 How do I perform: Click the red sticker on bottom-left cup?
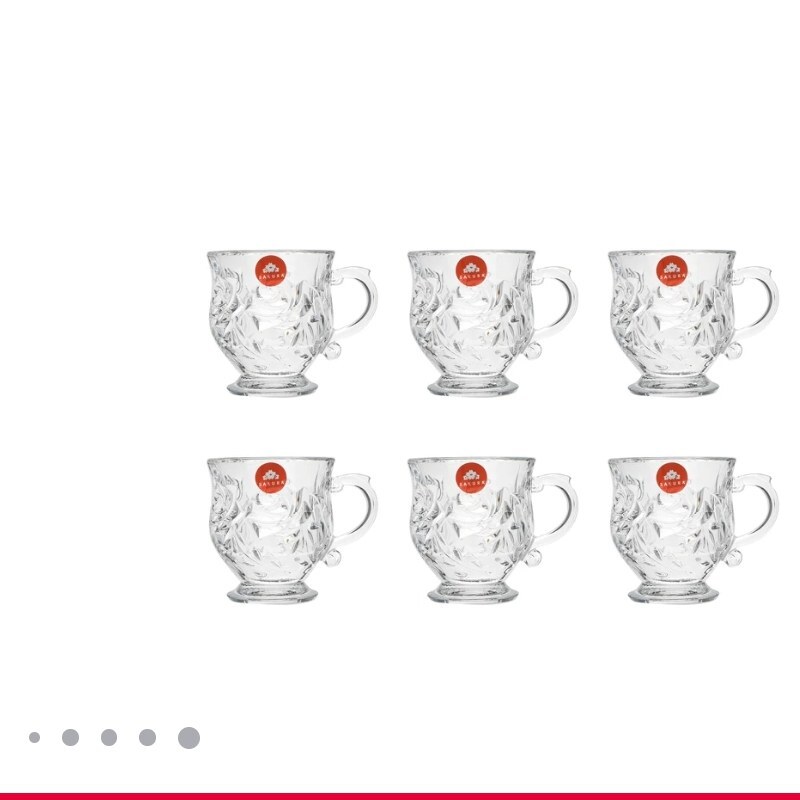[271, 479]
